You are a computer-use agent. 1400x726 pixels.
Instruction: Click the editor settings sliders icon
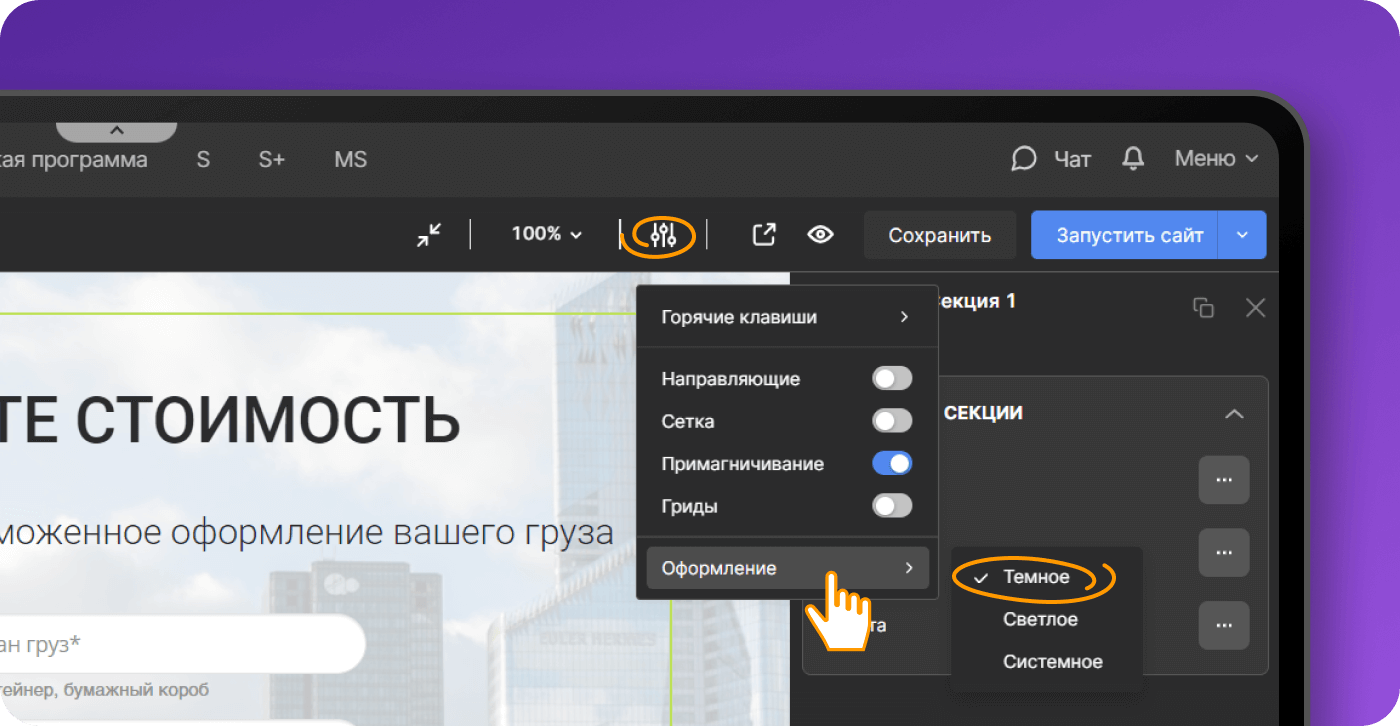point(663,235)
